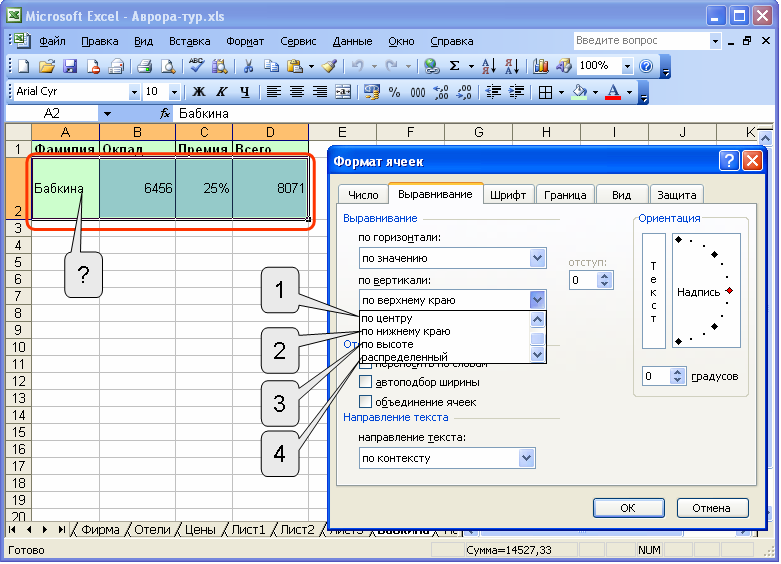The image size is (781, 564).
Task: Open the font size dropdown
Action: pyautogui.click(x=174, y=92)
